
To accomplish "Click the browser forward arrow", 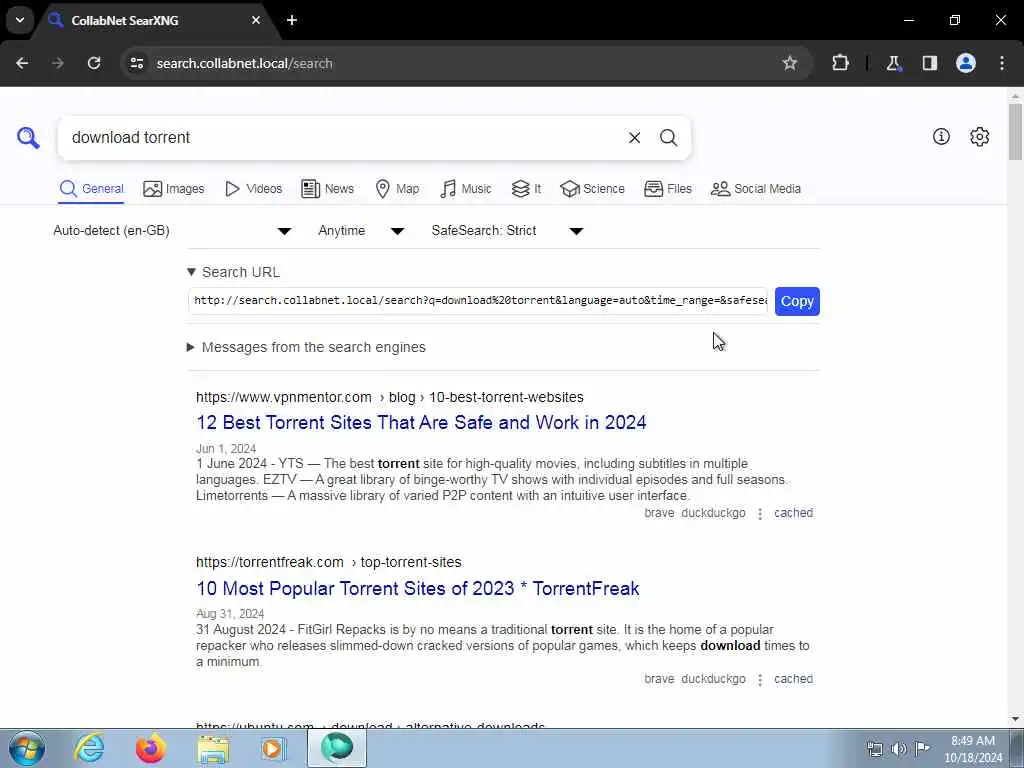I will [58, 63].
